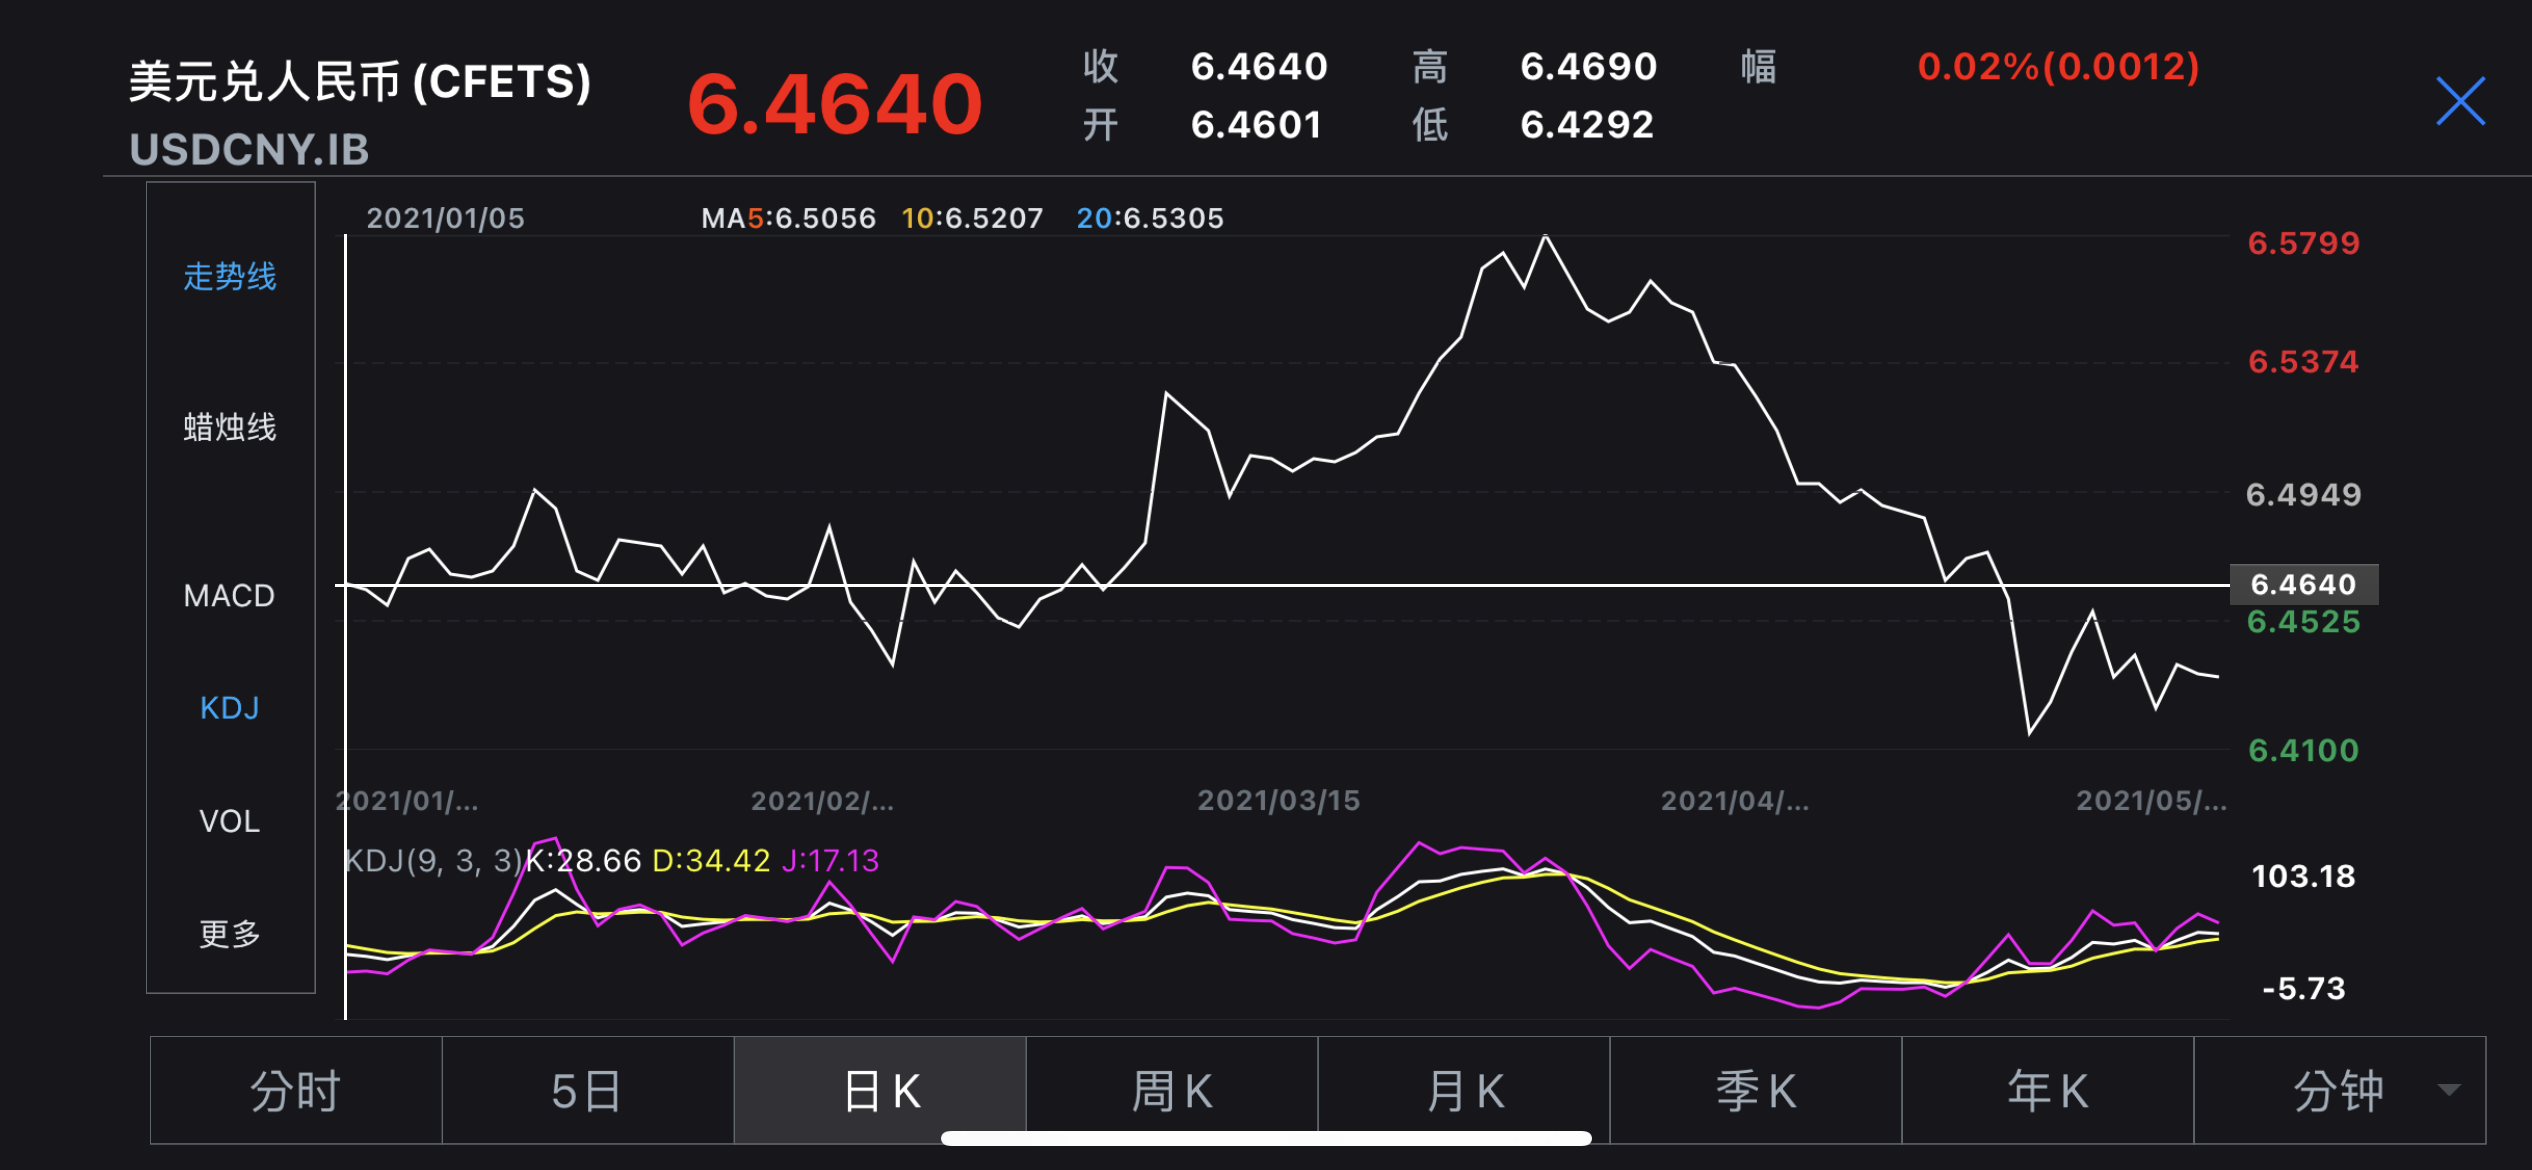Click the KDJ(9, 3, 3) parameters label
This screenshot has width=2532, height=1170.
click(x=434, y=860)
